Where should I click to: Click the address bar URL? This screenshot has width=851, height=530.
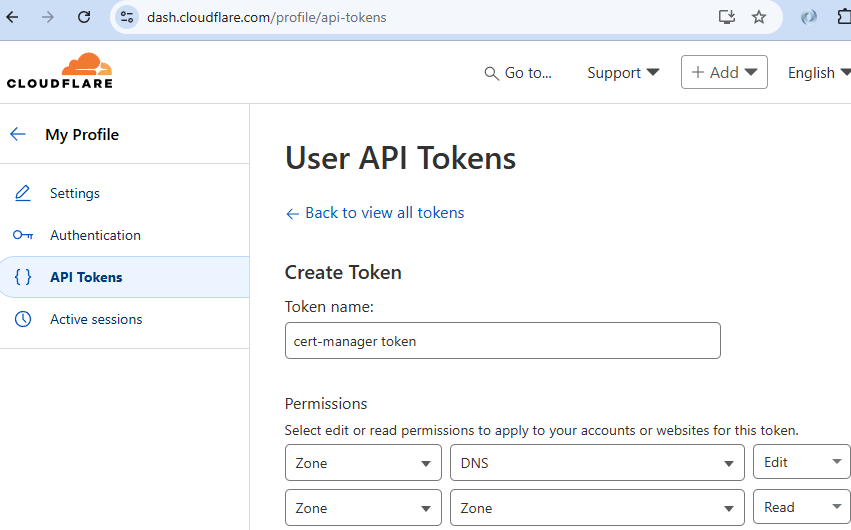[x=266, y=17]
